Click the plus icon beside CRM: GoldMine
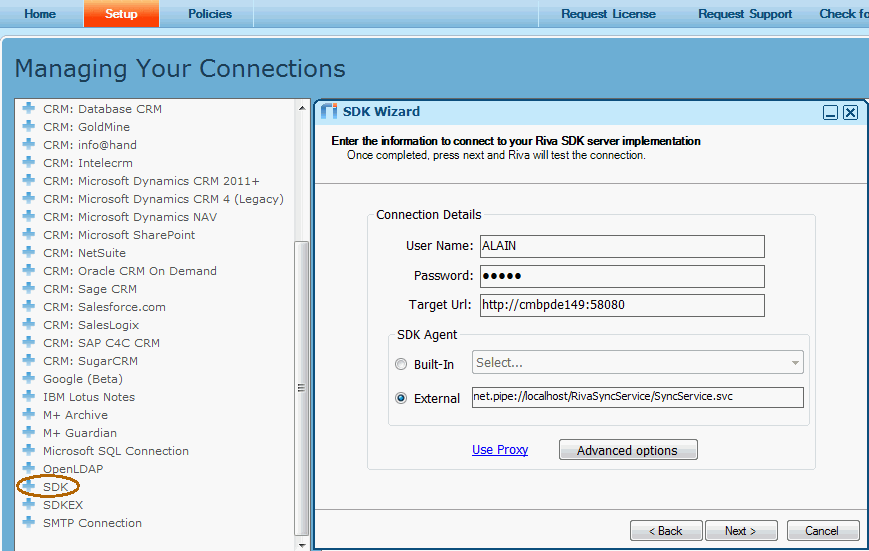The width and height of the screenshot is (869, 551). click(29, 127)
